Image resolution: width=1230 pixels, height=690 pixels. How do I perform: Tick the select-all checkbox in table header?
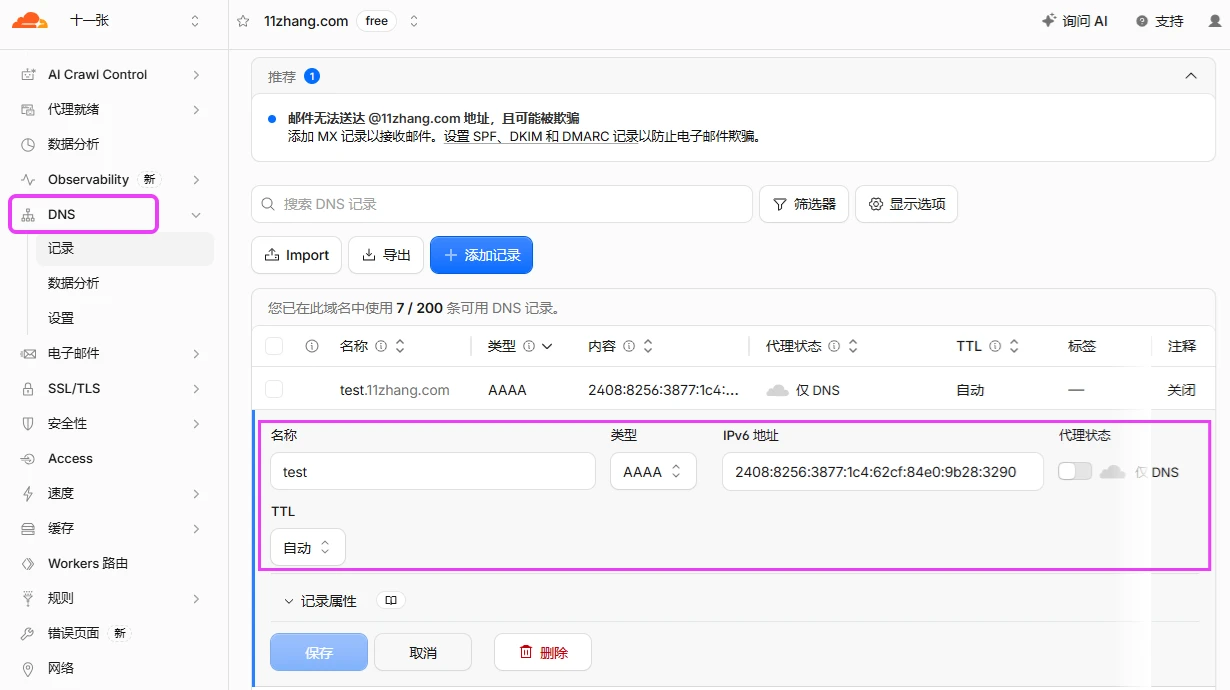coord(274,346)
